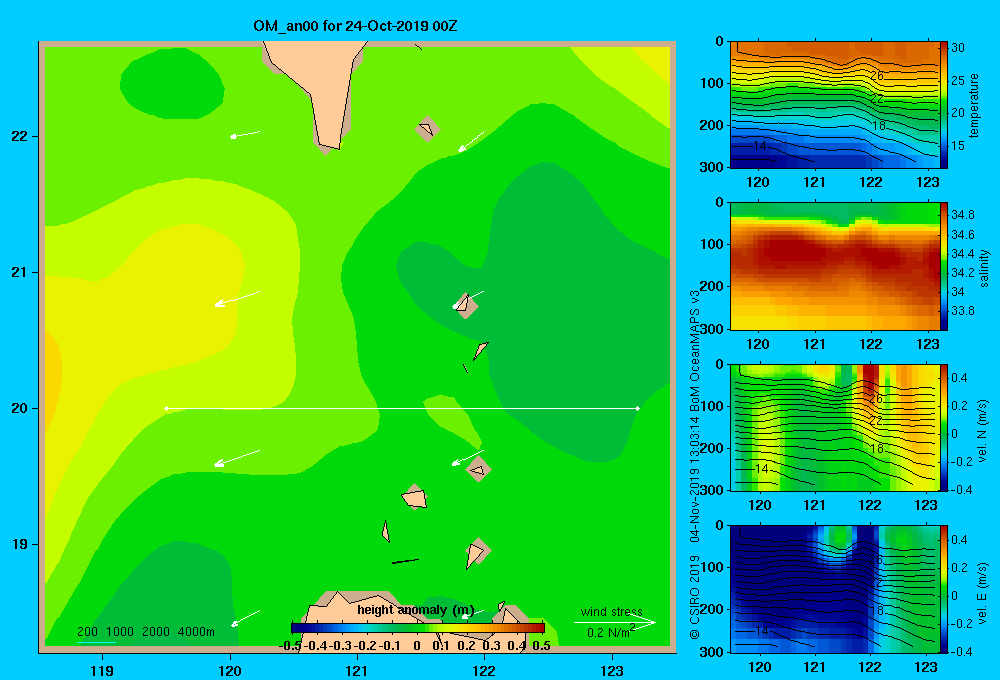Click the temperature colorbar scale
Image resolution: width=1000 pixels, height=680 pixels.
tap(944, 105)
